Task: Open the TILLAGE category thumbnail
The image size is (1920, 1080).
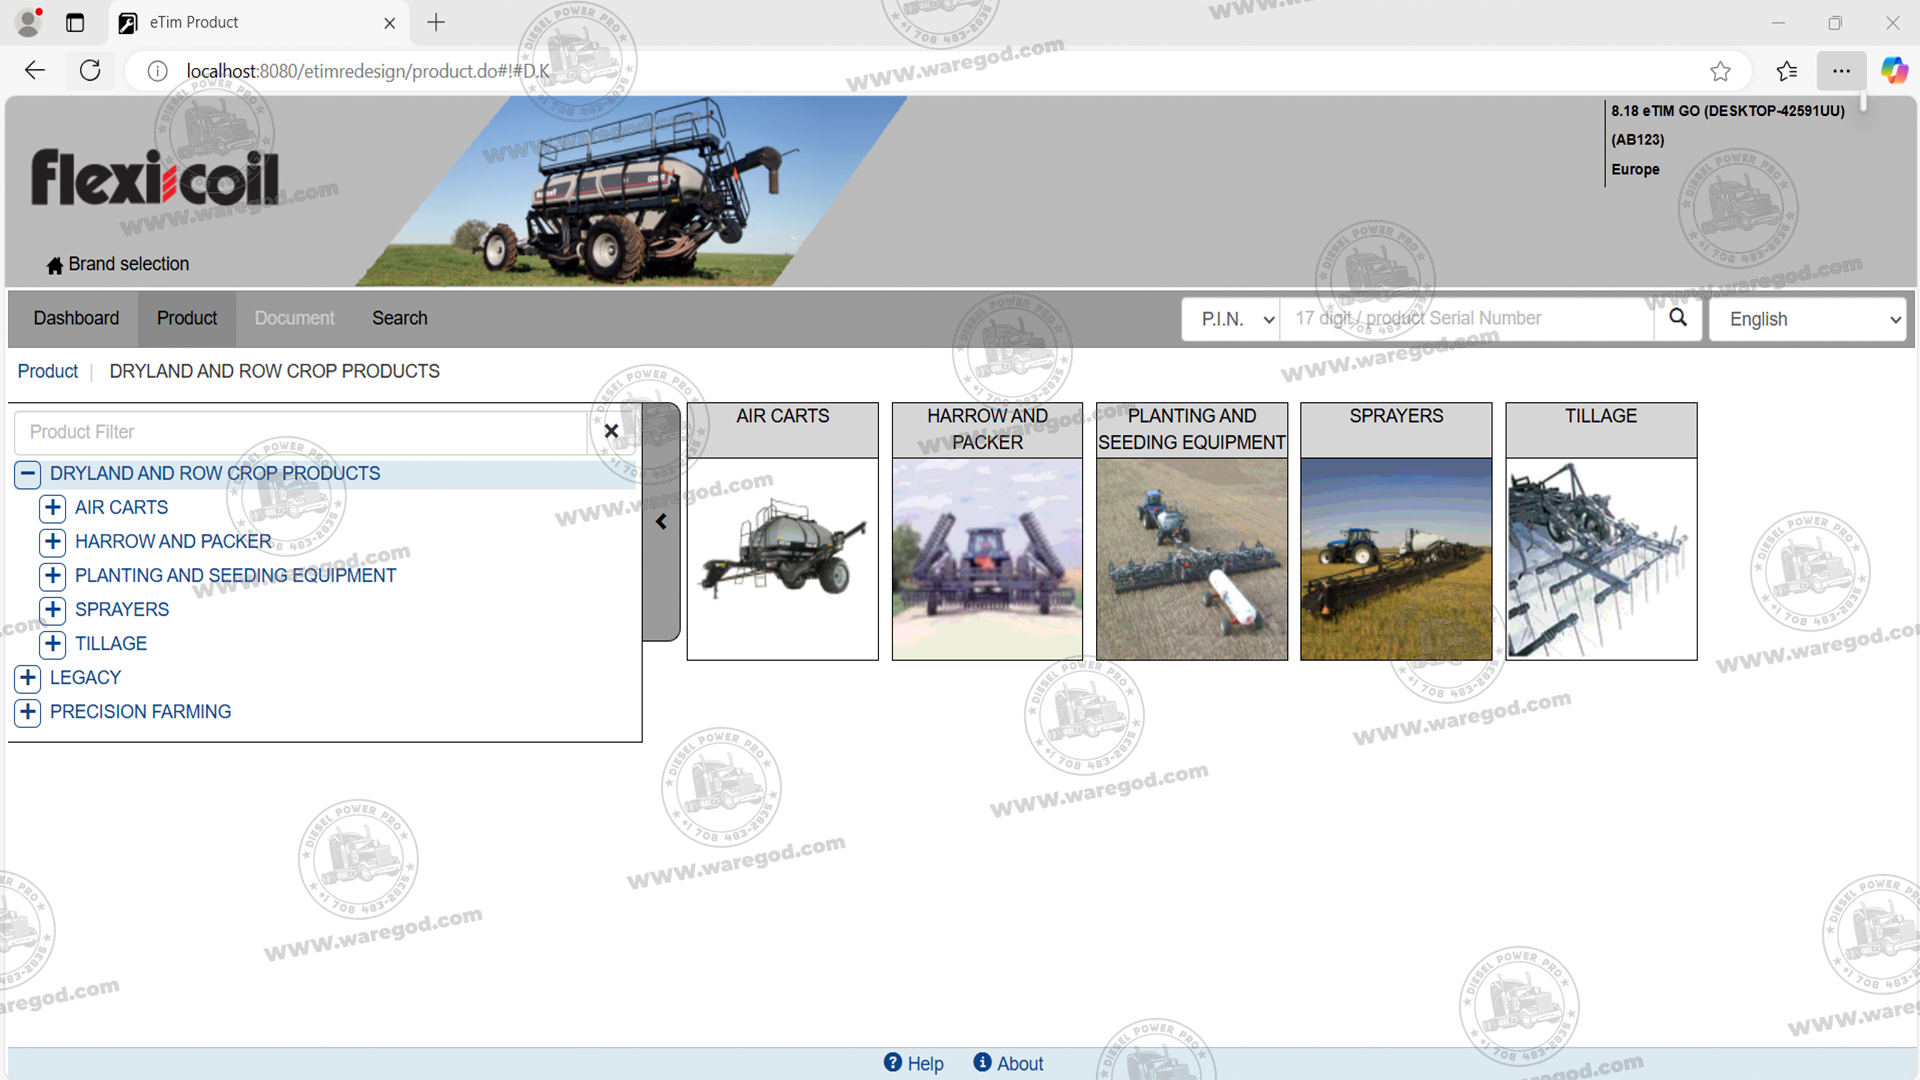Action: pos(1600,558)
